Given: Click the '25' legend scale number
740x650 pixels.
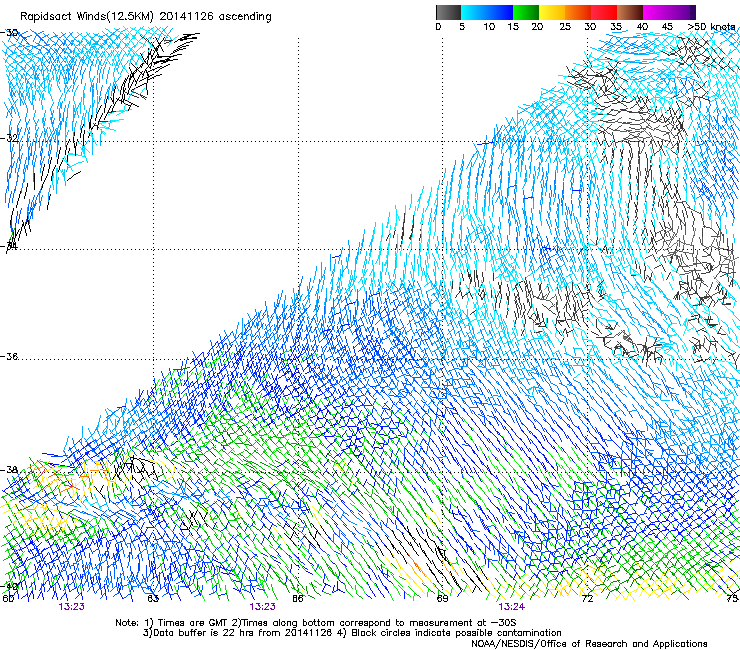Looking at the screenshot, I should tap(565, 27).
